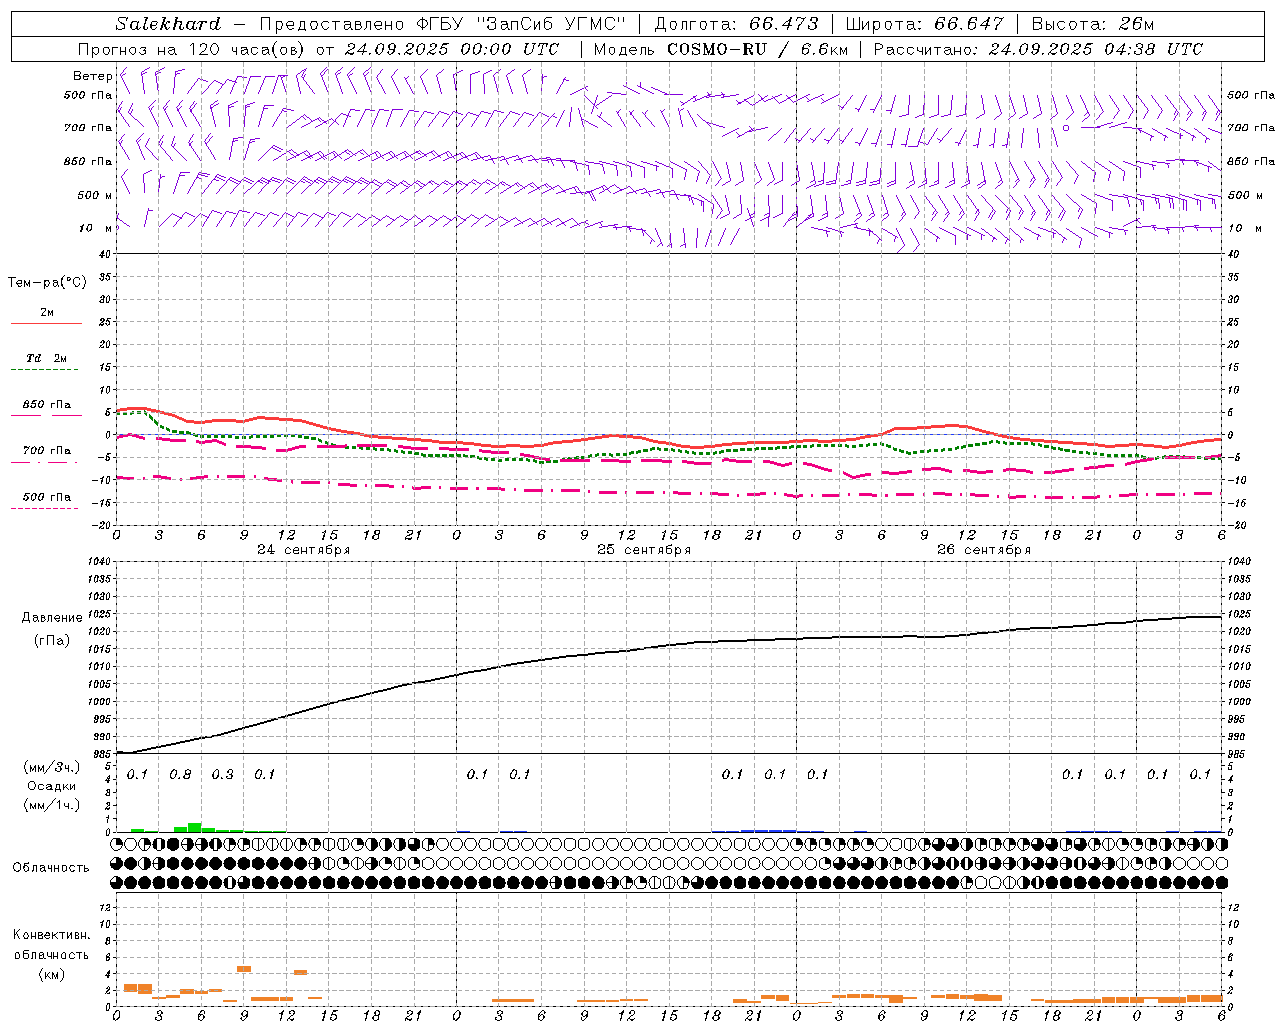This screenshot has height=1024, width=1280.
Task: Click the "Облачность" cloud cover label
Action: [x=51, y=868]
